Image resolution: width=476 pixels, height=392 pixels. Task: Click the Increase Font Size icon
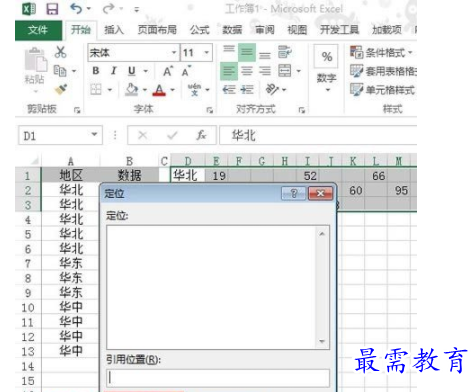tap(168, 71)
